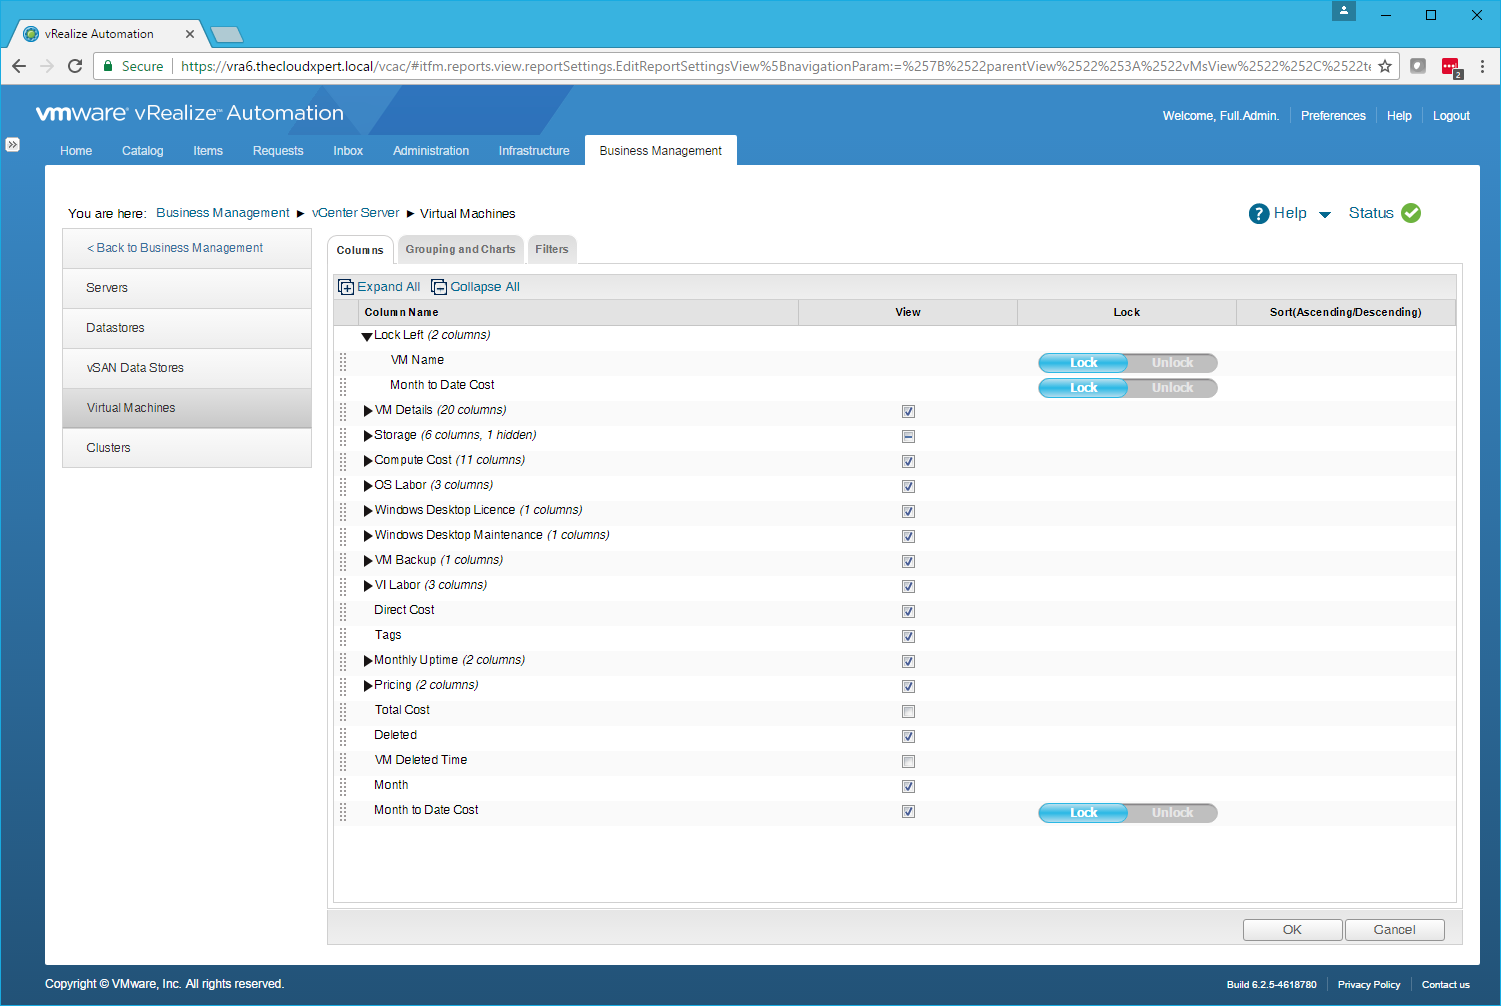Click Back to Business Management link
1501x1006 pixels.
coord(175,248)
